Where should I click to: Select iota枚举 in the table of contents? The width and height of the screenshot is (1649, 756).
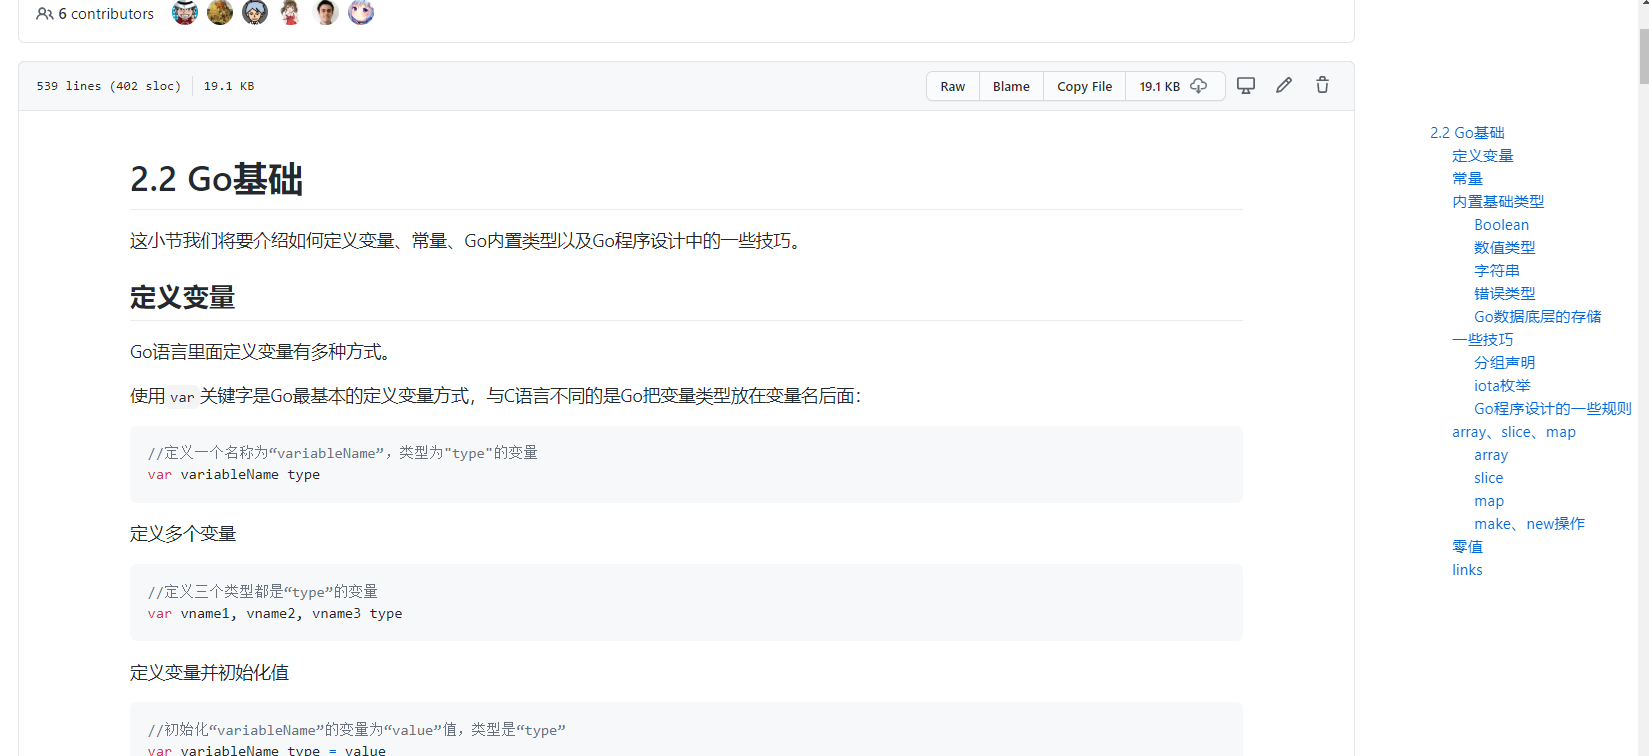click(x=1502, y=386)
